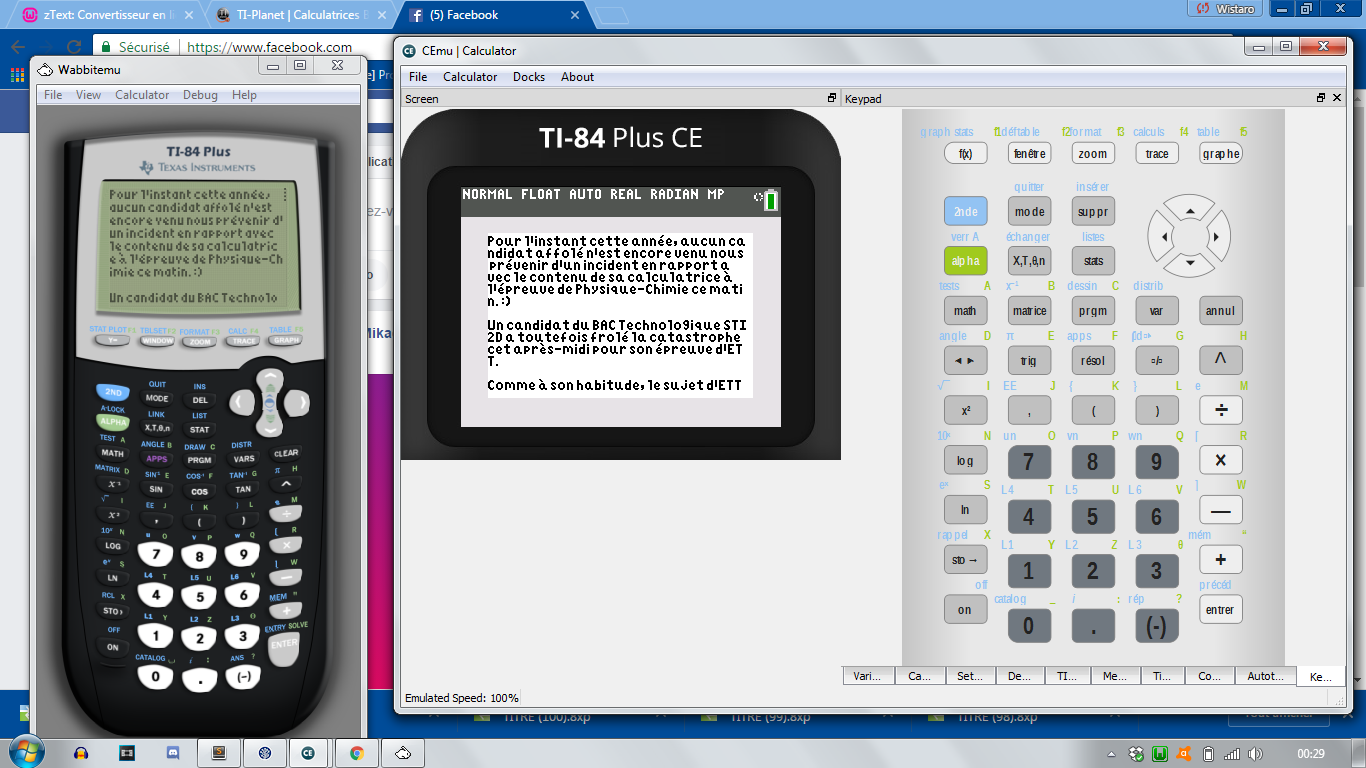Click the Y= key on Wabbitemu calculator
The image size is (1366, 768).
pyautogui.click(x=110, y=340)
